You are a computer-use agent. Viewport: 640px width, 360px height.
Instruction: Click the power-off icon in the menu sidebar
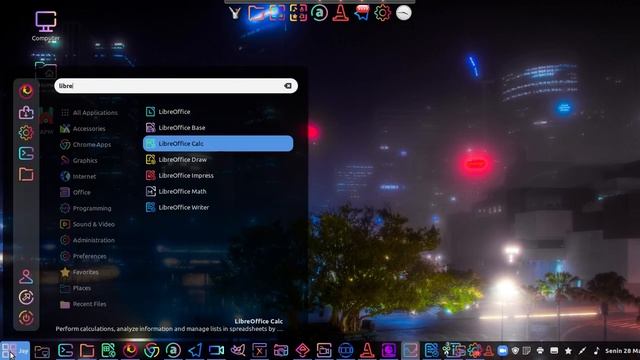coord(26,318)
